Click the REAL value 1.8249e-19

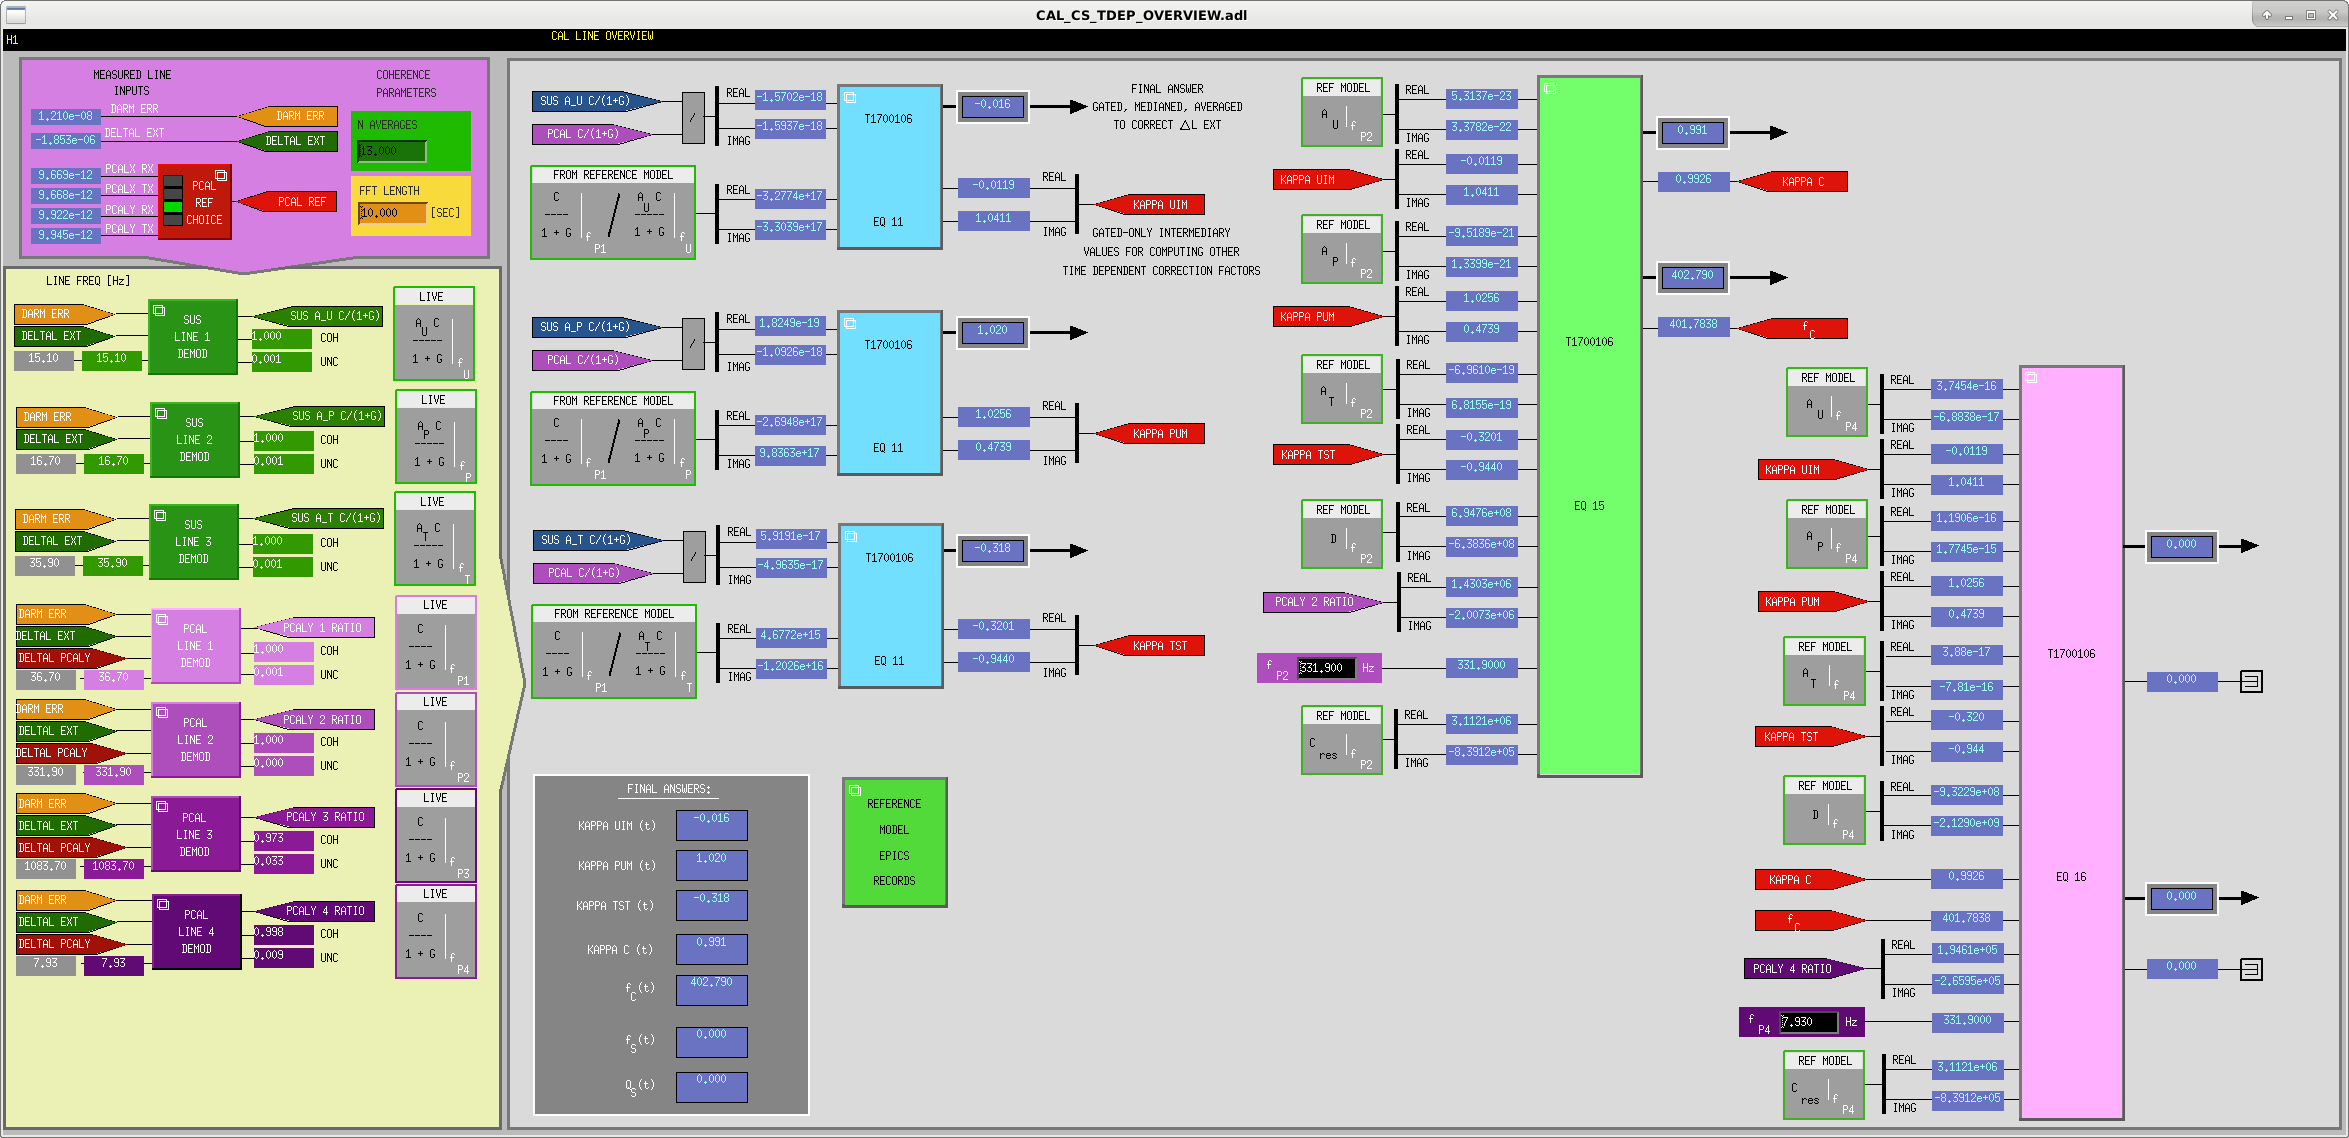(791, 323)
